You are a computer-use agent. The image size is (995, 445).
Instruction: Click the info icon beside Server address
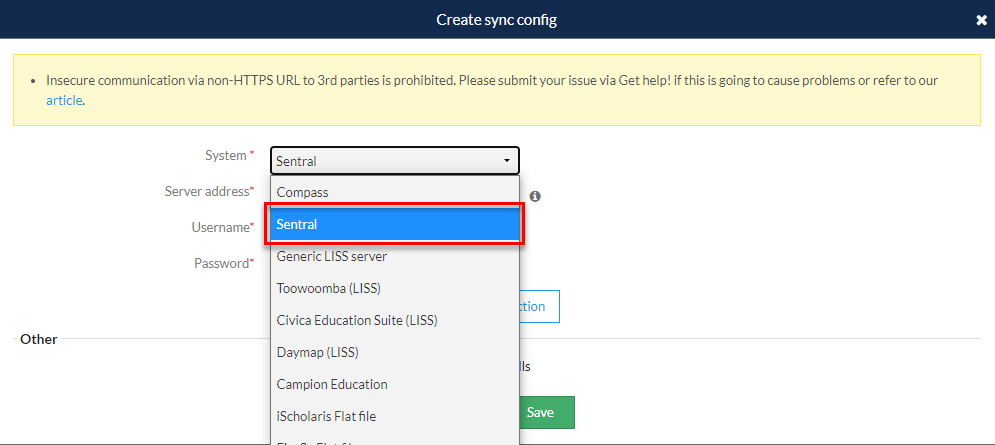(535, 197)
